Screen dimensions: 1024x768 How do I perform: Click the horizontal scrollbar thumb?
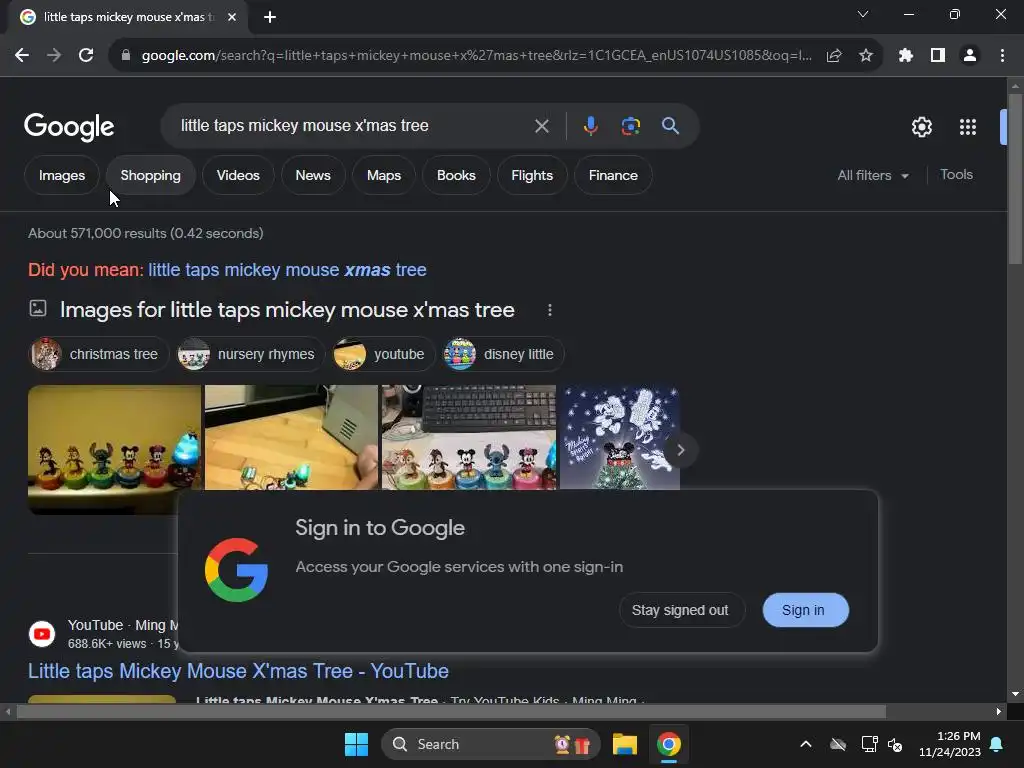[451, 712]
